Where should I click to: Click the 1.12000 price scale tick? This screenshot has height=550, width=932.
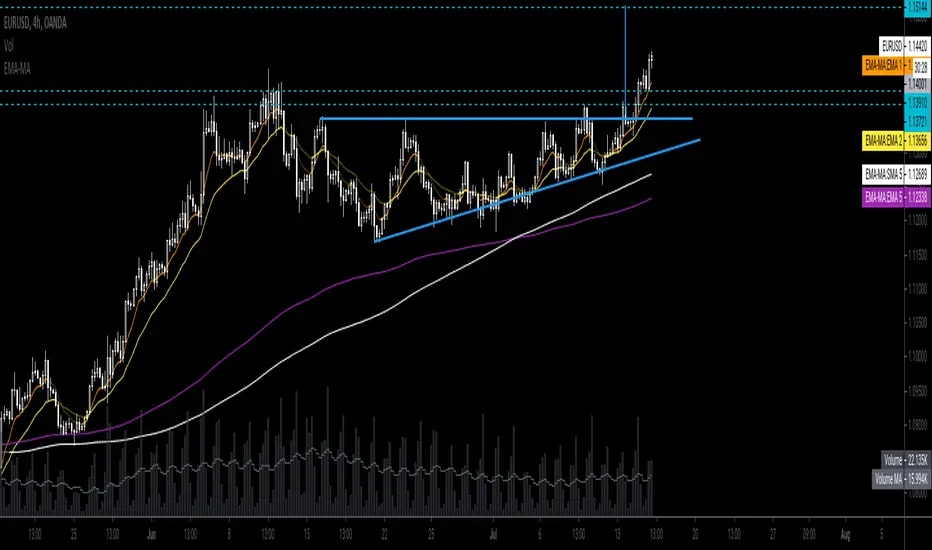(917, 221)
